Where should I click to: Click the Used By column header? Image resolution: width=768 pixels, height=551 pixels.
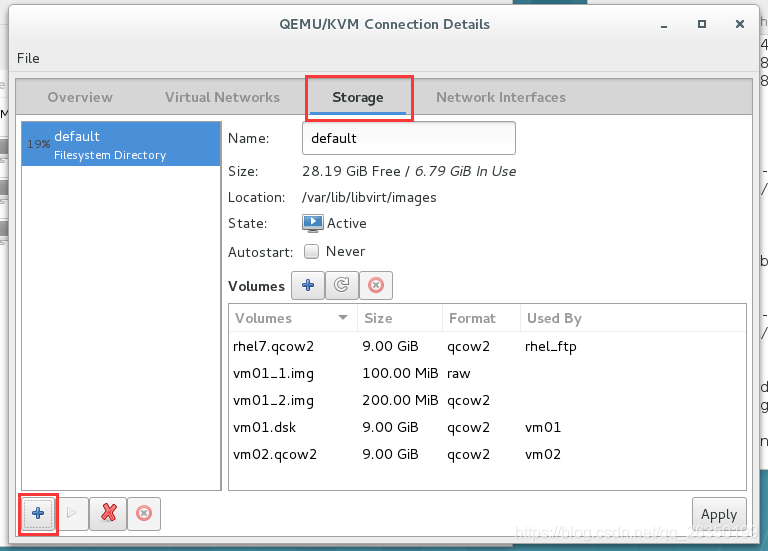[633, 318]
